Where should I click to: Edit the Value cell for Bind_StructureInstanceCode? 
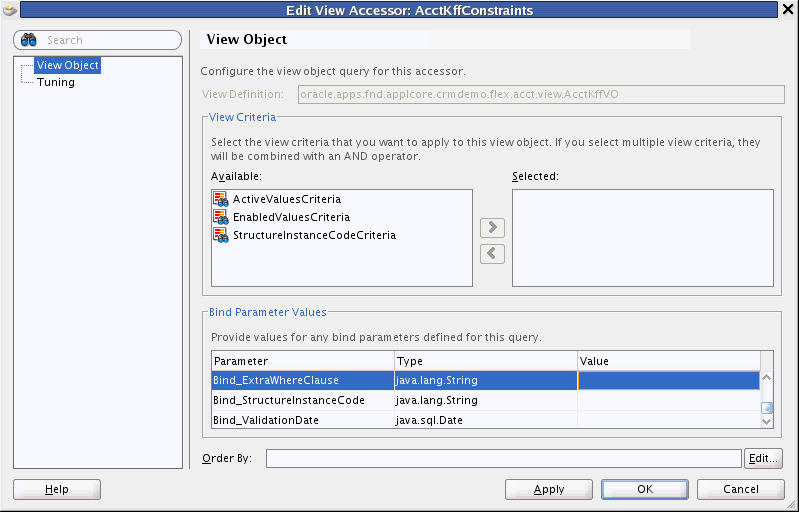(669, 400)
